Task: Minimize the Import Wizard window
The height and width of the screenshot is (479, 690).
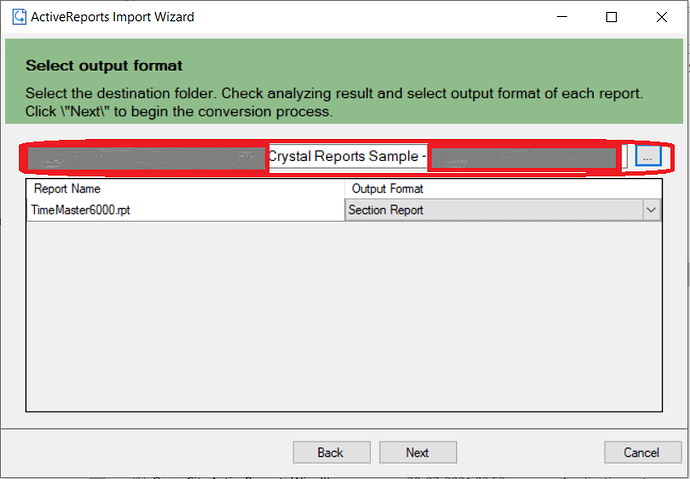Action: pos(562,17)
